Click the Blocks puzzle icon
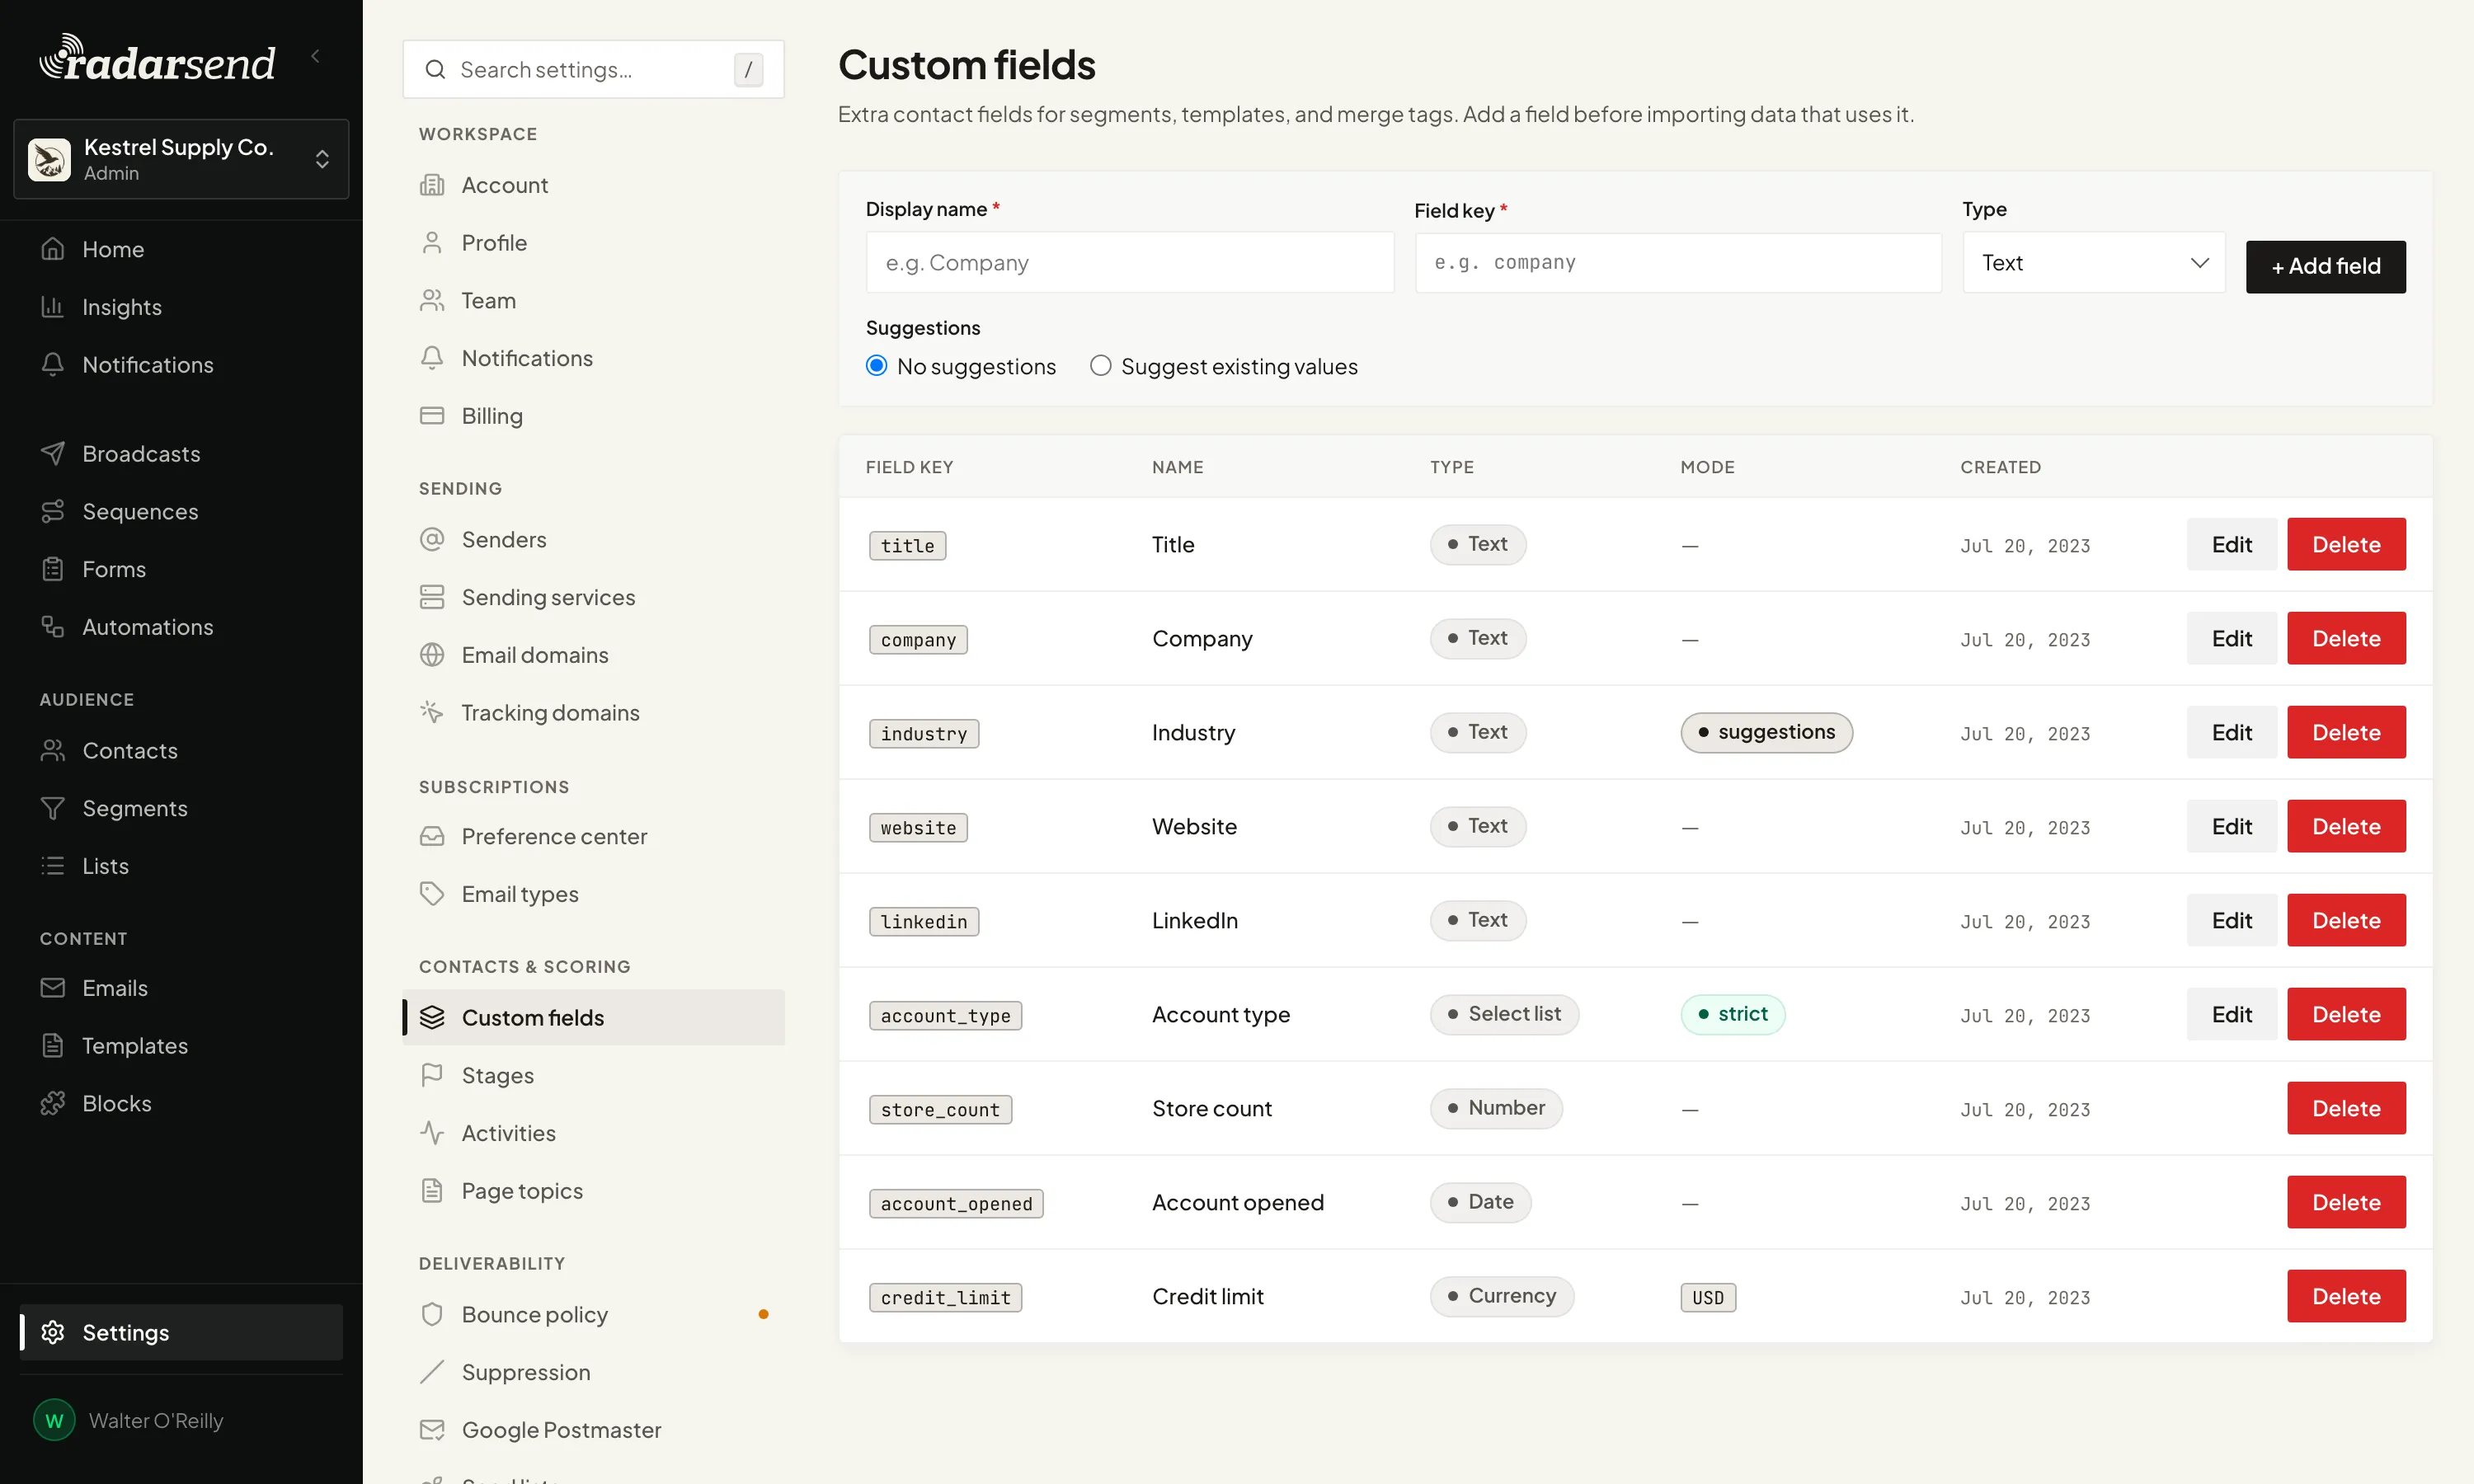The image size is (2474, 1484). click(x=53, y=1103)
